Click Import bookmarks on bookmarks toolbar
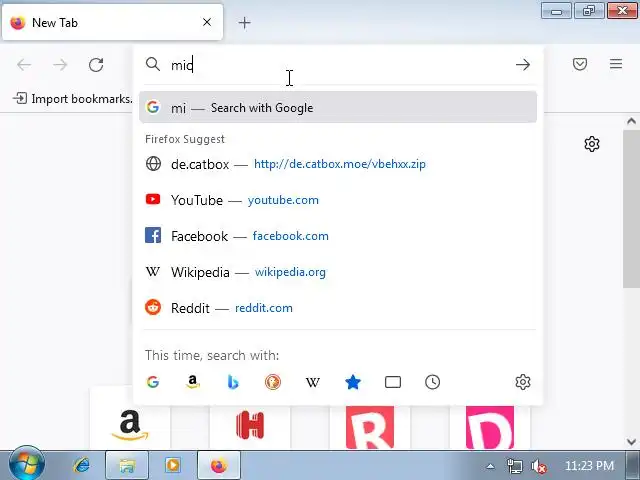Screen dimensions: 640x480 click(x=73, y=99)
